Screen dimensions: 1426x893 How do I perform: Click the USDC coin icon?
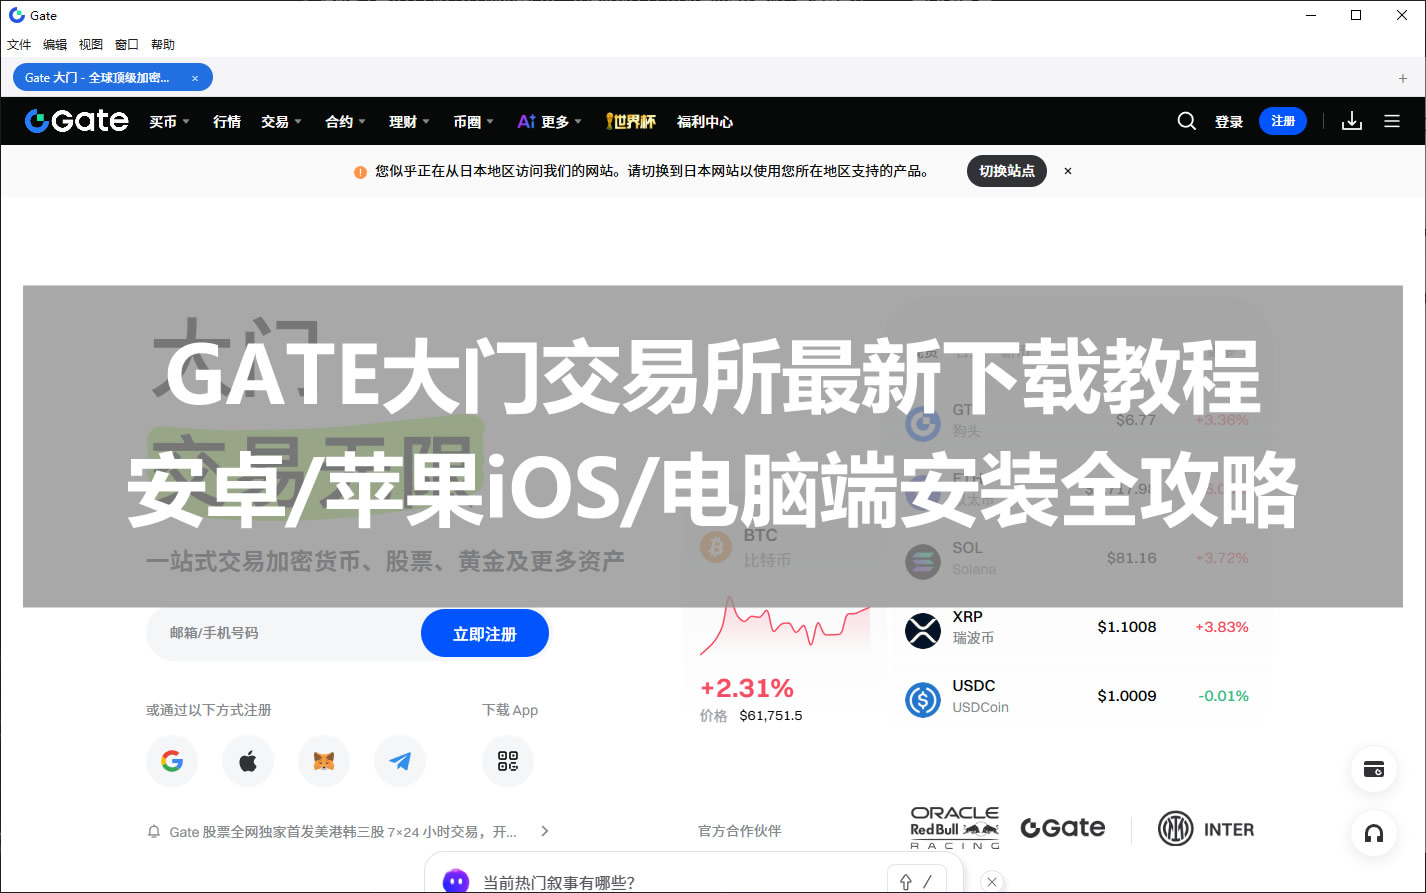click(923, 699)
